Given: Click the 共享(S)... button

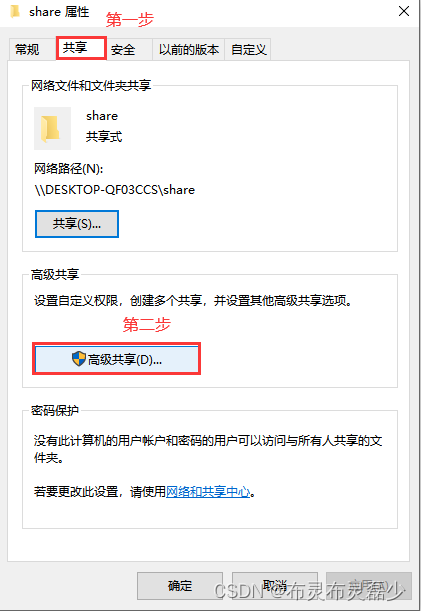Looking at the screenshot, I should (x=77, y=224).
